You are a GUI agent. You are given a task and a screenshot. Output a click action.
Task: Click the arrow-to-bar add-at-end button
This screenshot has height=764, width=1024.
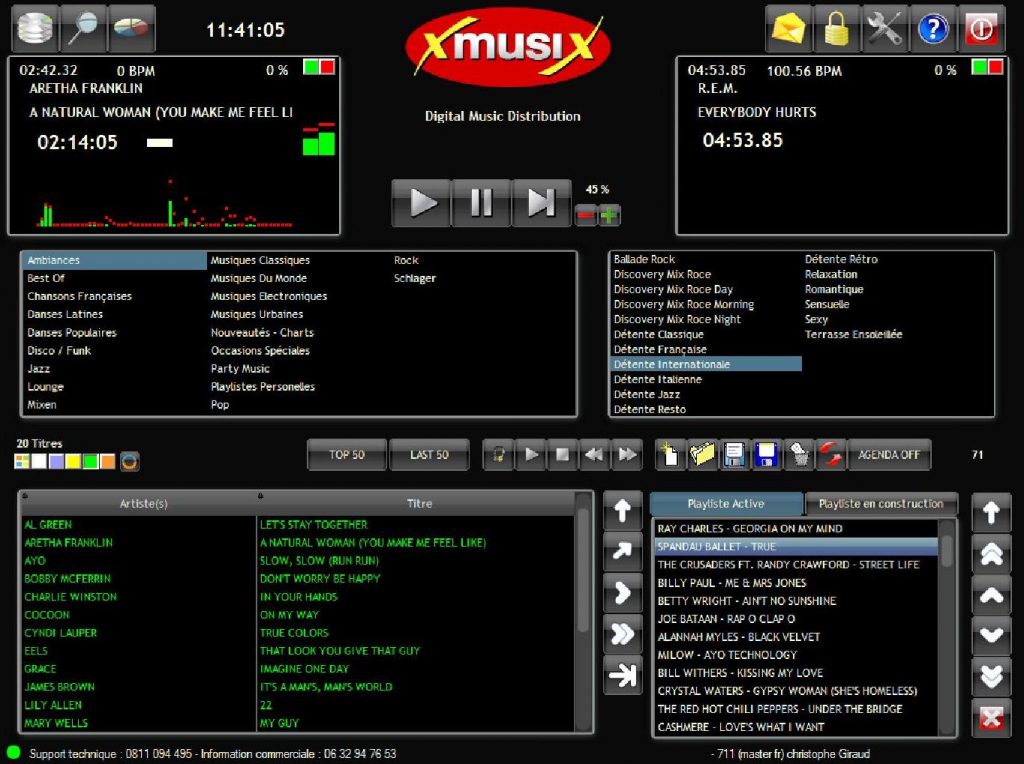[622, 675]
